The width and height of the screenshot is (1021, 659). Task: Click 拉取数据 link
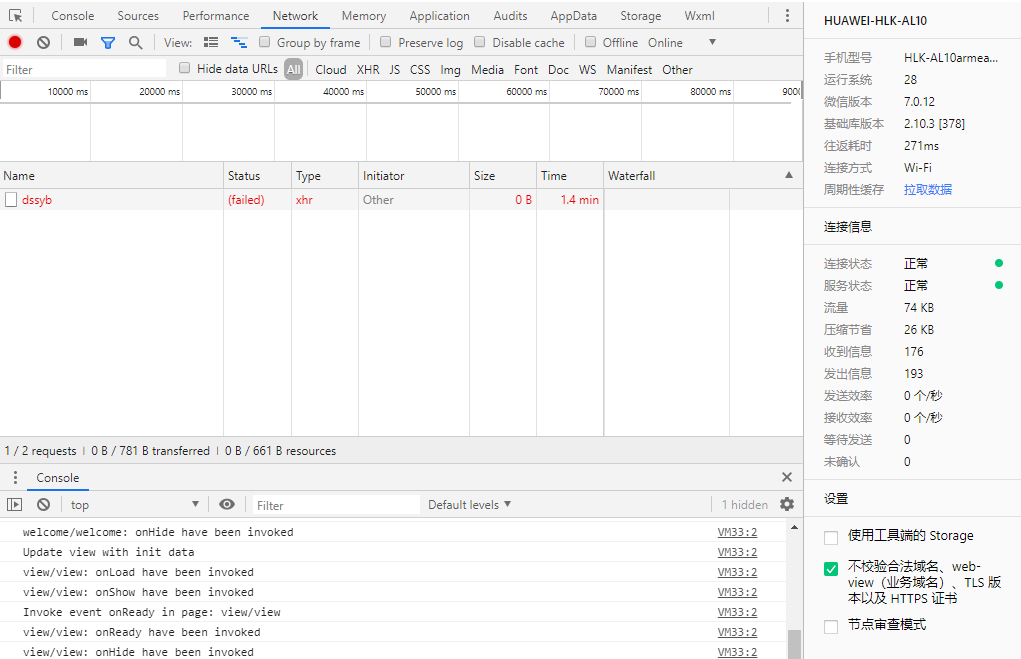(928, 189)
